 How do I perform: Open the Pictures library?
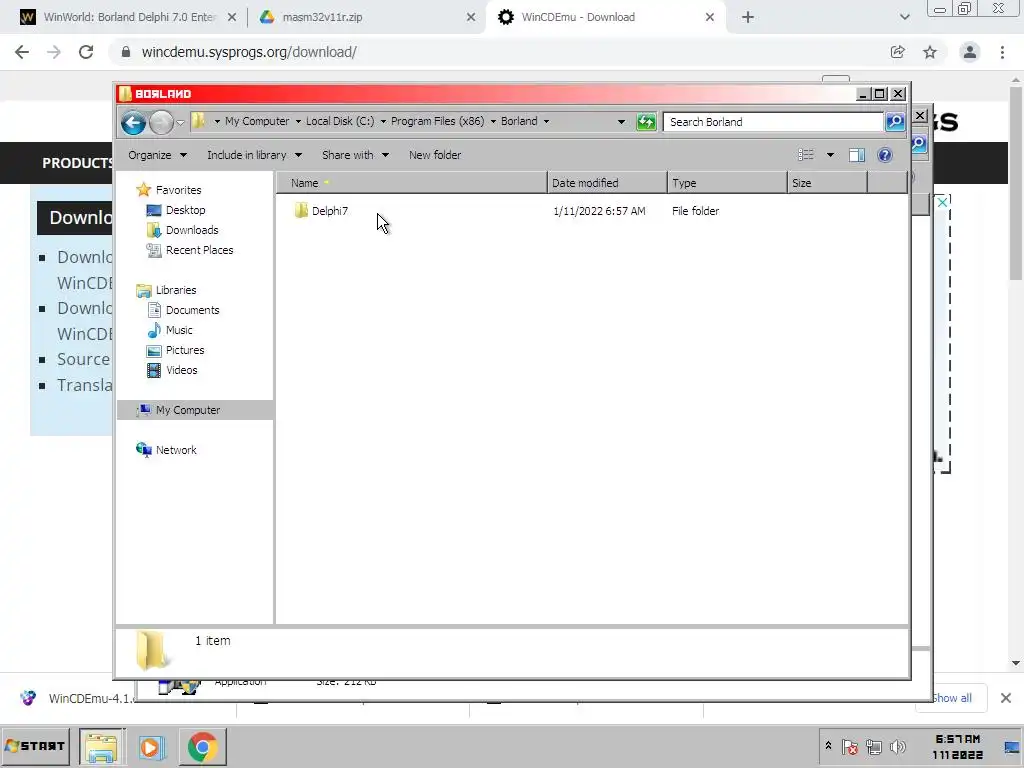point(185,350)
